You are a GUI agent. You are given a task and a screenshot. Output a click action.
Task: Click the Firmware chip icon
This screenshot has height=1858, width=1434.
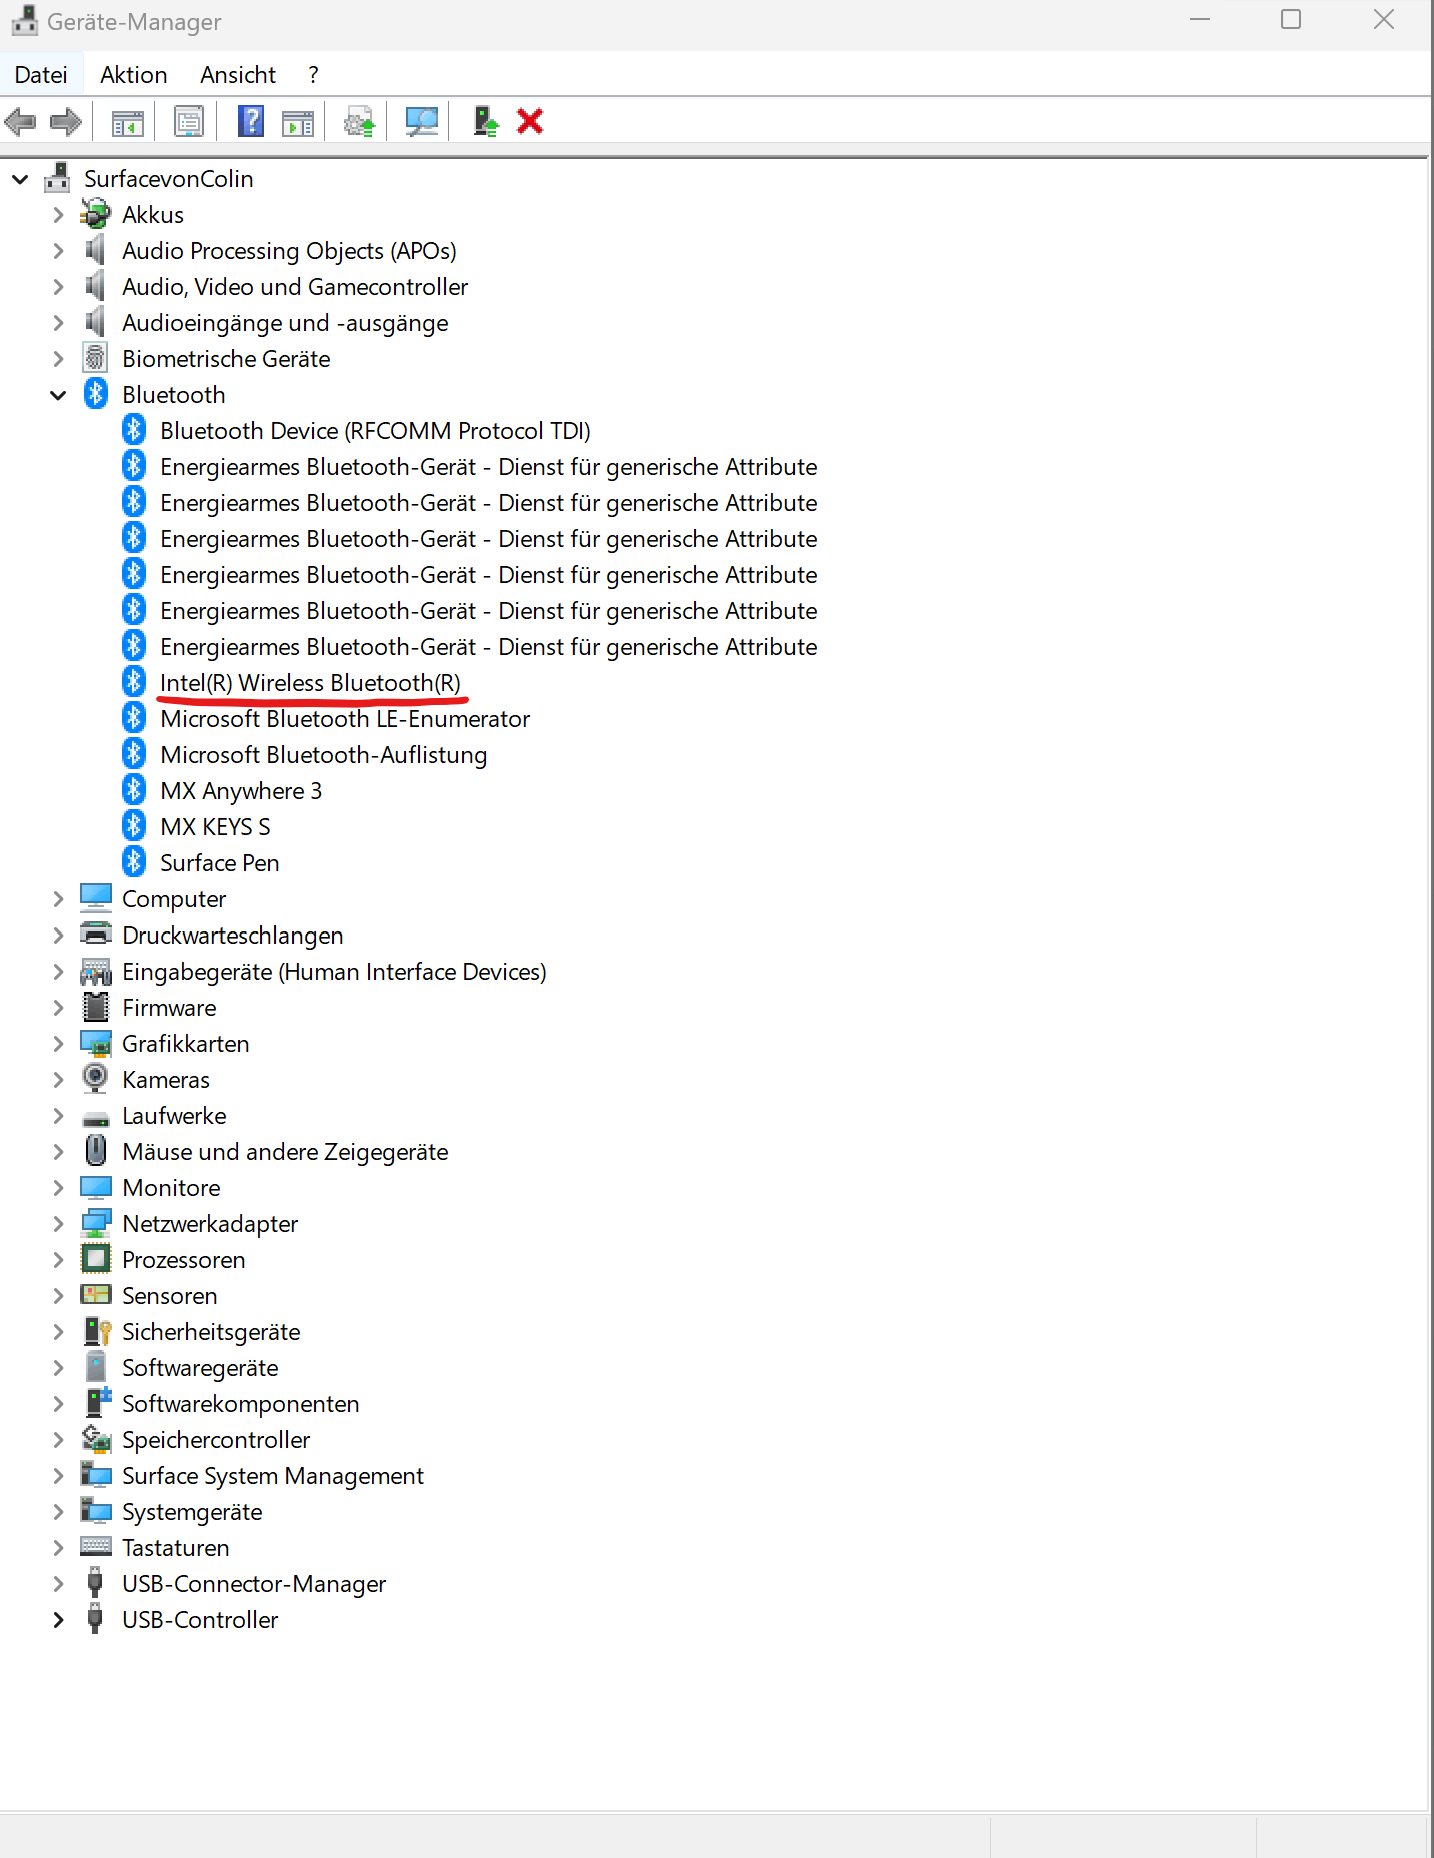click(96, 1007)
